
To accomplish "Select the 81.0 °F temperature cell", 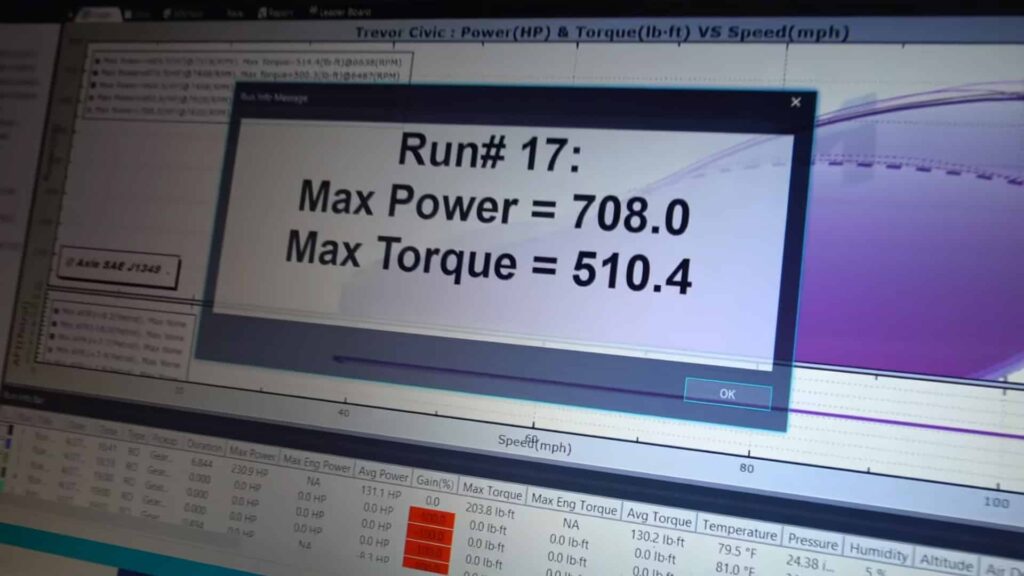I will (x=735, y=568).
